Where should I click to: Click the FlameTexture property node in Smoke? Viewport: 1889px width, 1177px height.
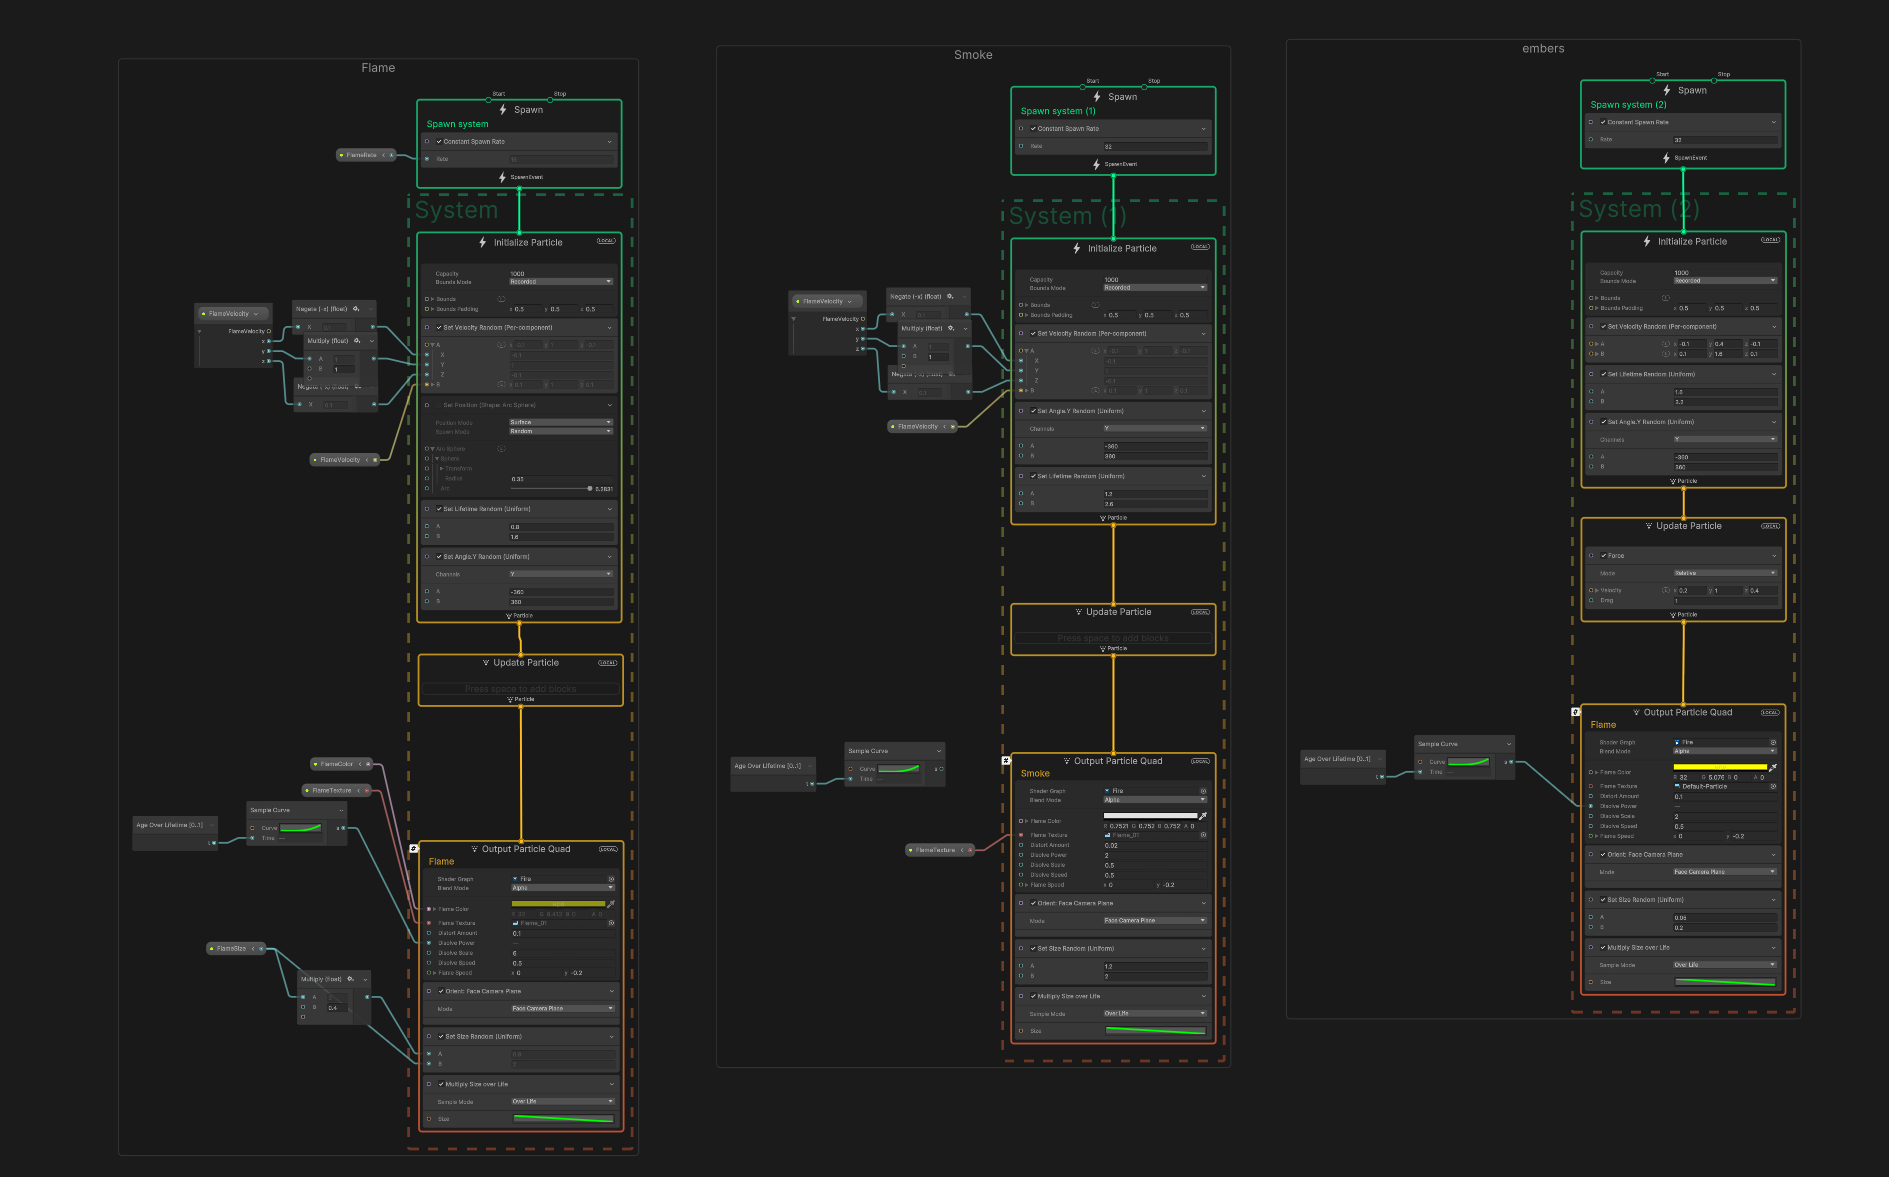click(936, 850)
